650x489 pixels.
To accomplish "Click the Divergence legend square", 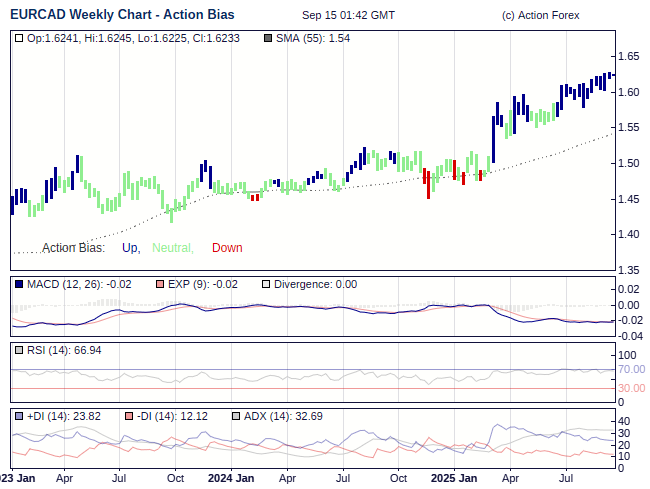I will tap(265, 285).
